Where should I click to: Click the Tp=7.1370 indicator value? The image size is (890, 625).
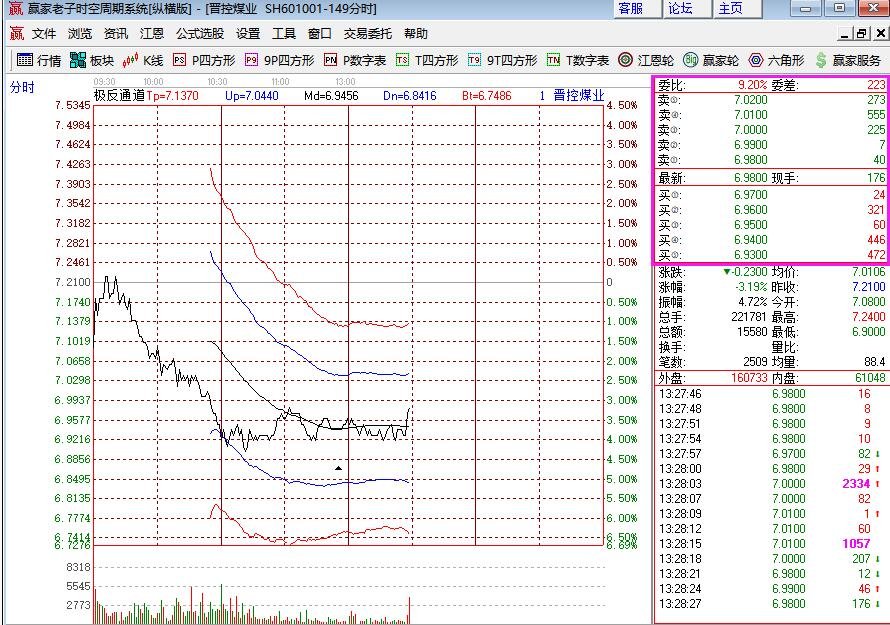coord(173,96)
